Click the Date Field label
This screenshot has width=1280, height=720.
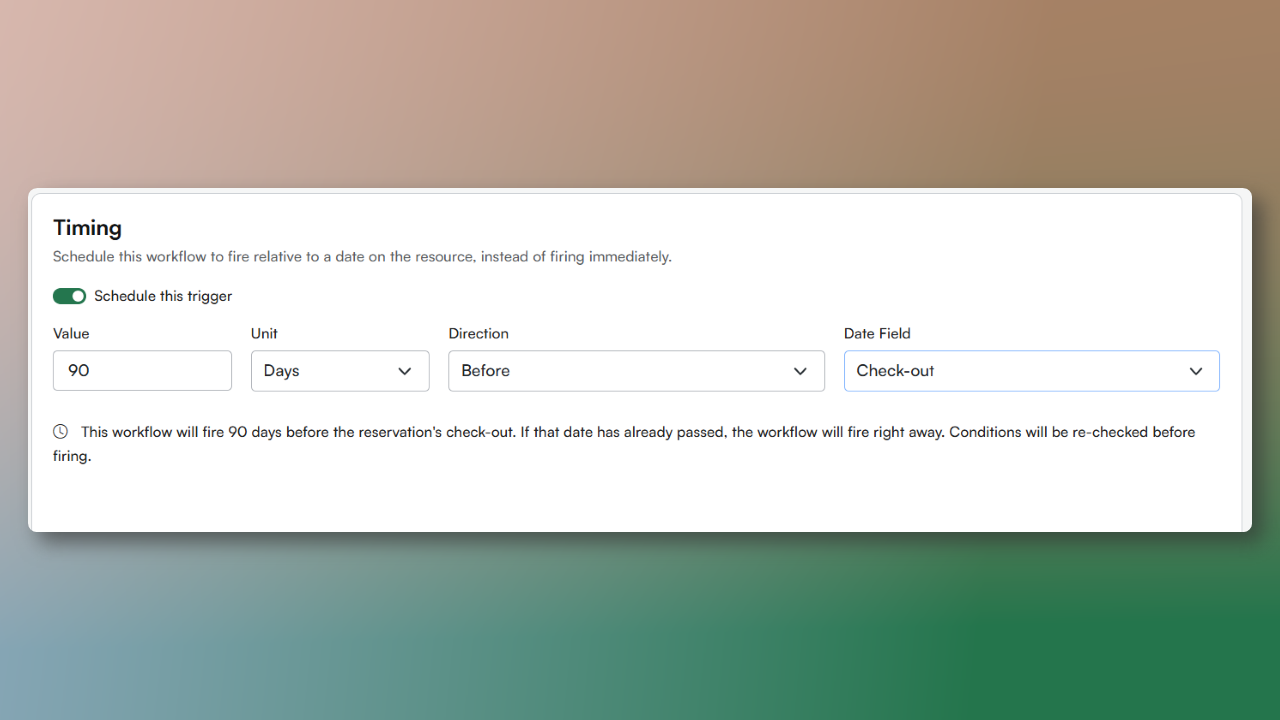pyautogui.click(x=877, y=334)
